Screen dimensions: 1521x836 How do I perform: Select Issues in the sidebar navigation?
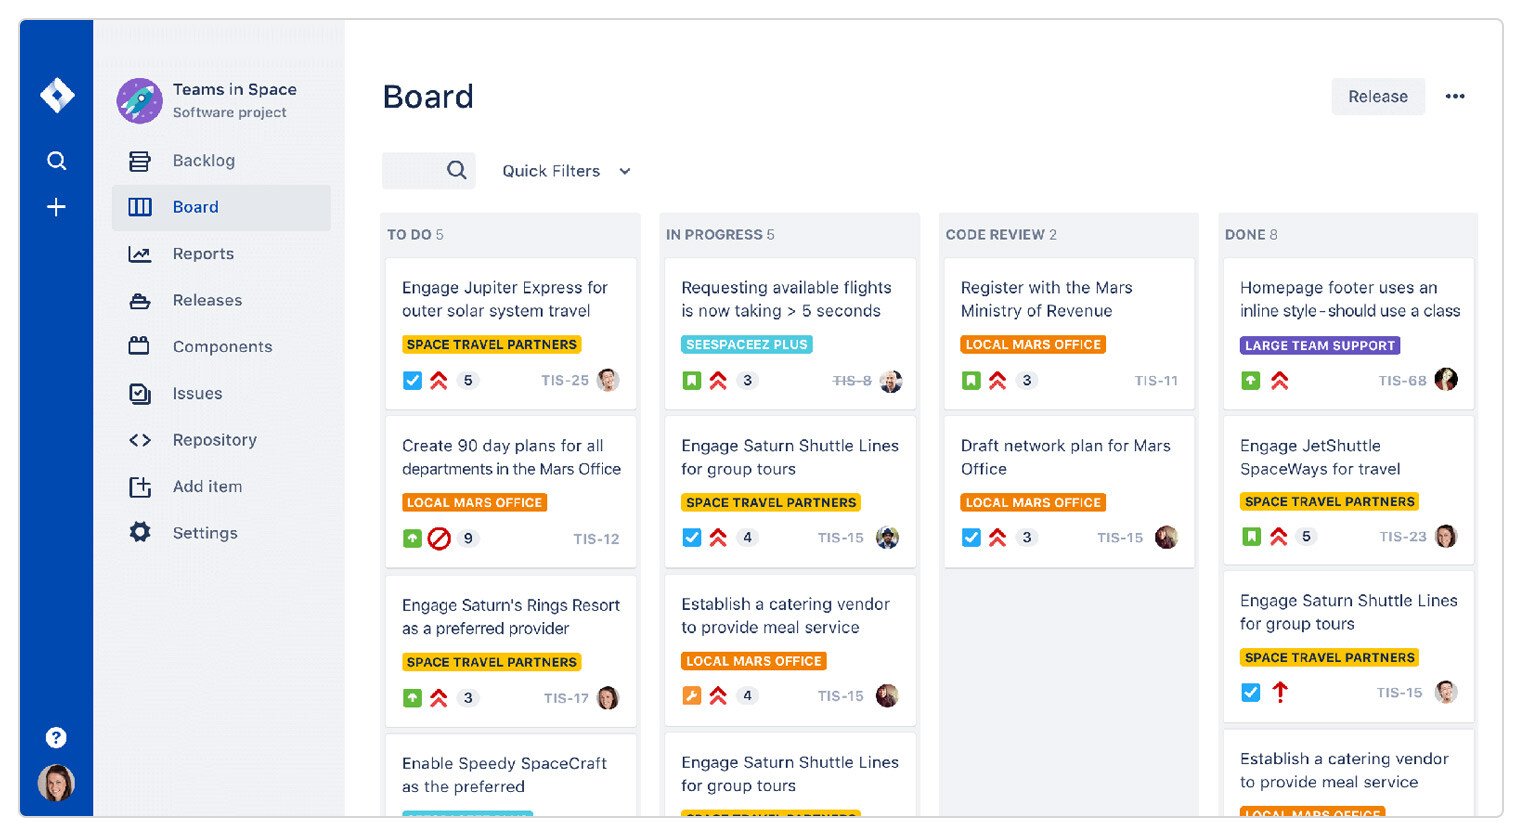pos(197,393)
